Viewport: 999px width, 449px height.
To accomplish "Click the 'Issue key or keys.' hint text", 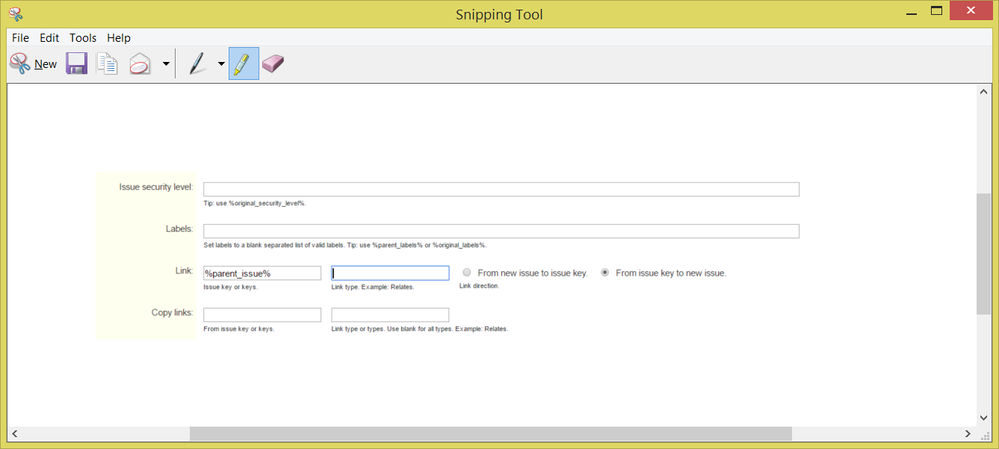I will 230,287.
